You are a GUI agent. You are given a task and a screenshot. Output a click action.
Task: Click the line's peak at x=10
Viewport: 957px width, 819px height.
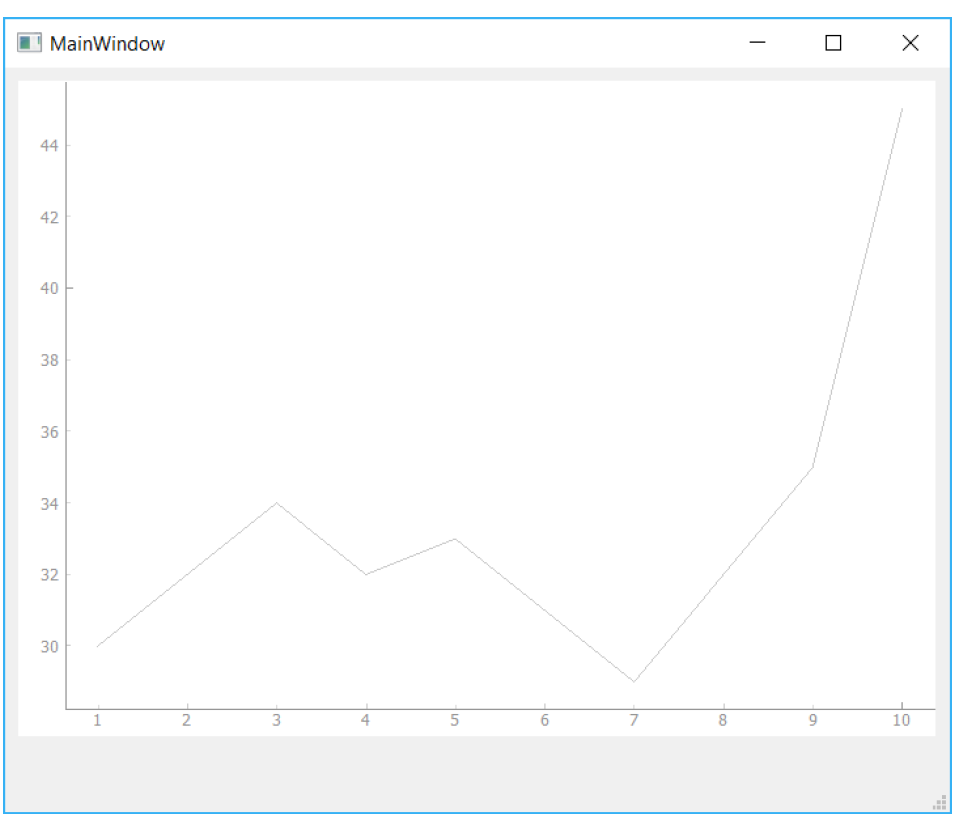click(x=901, y=109)
